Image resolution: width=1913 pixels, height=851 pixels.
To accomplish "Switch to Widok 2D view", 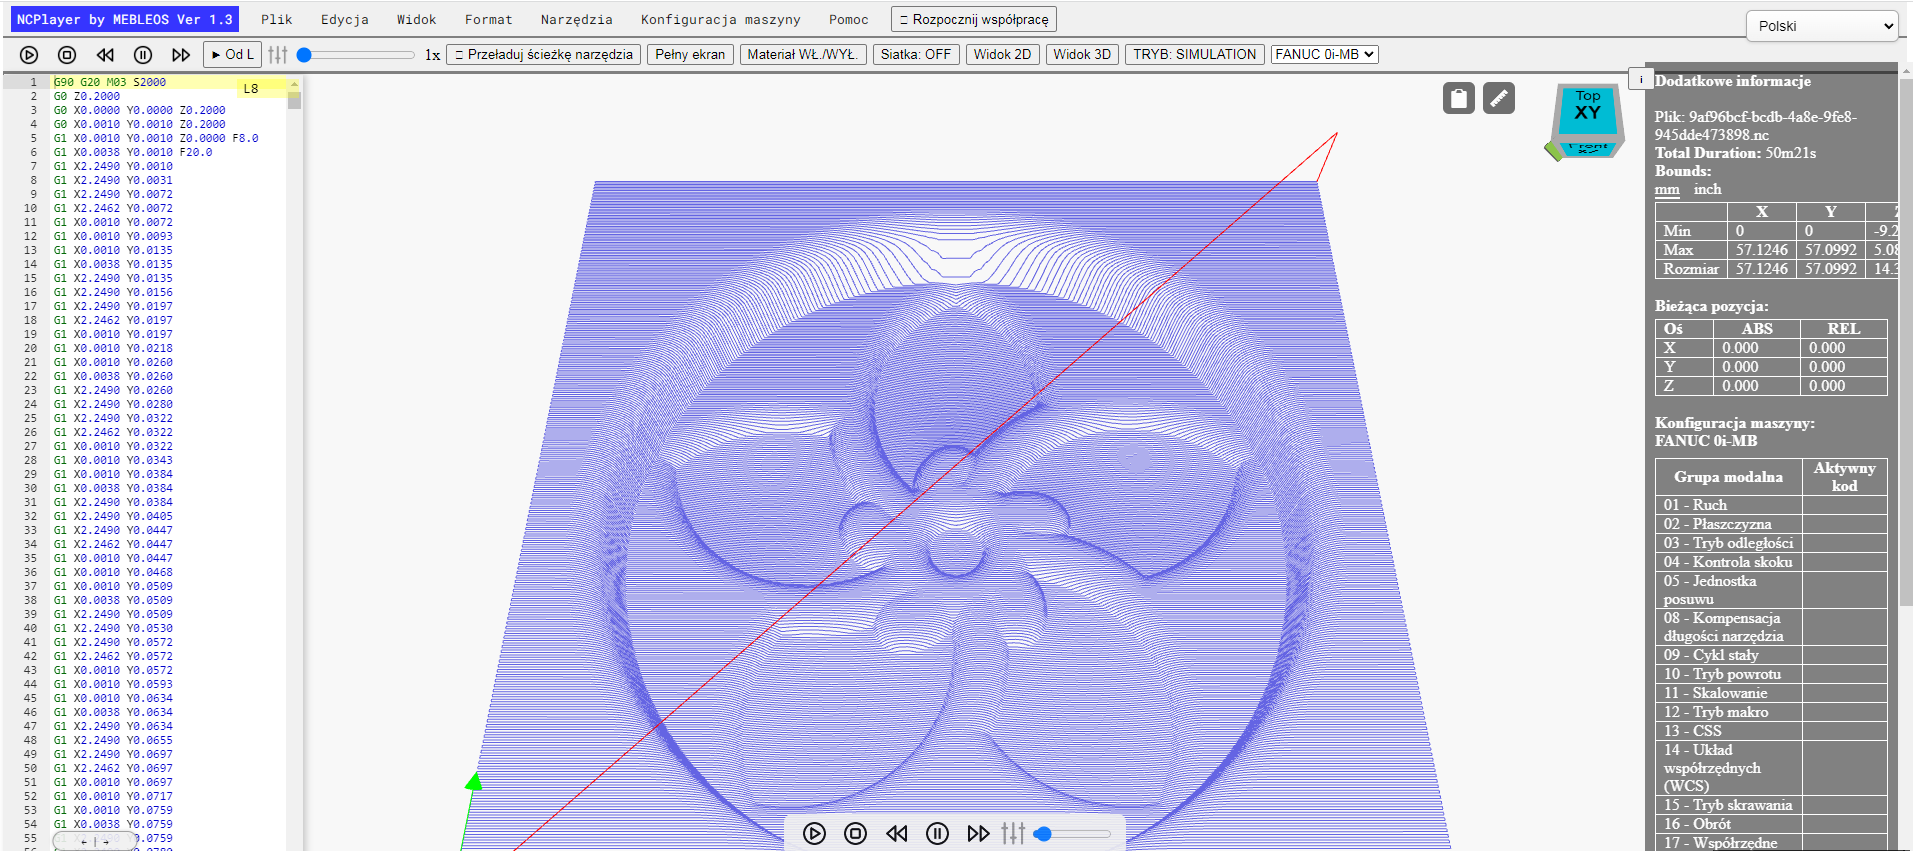I will coord(1002,55).
